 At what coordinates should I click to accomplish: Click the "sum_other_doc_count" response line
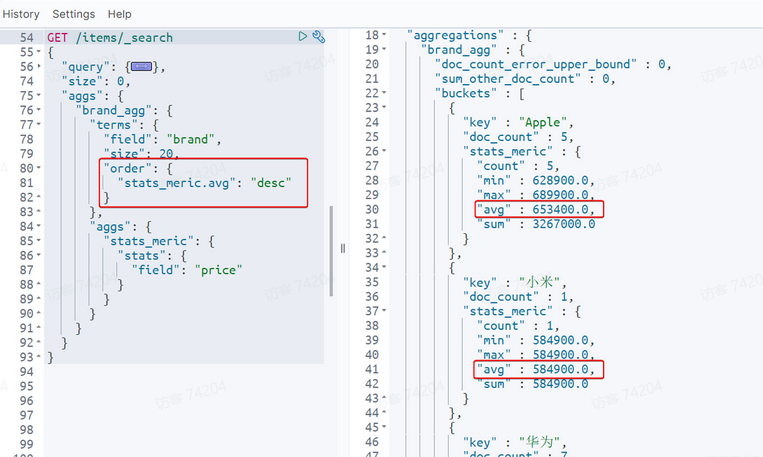click(x=525, y=79)
